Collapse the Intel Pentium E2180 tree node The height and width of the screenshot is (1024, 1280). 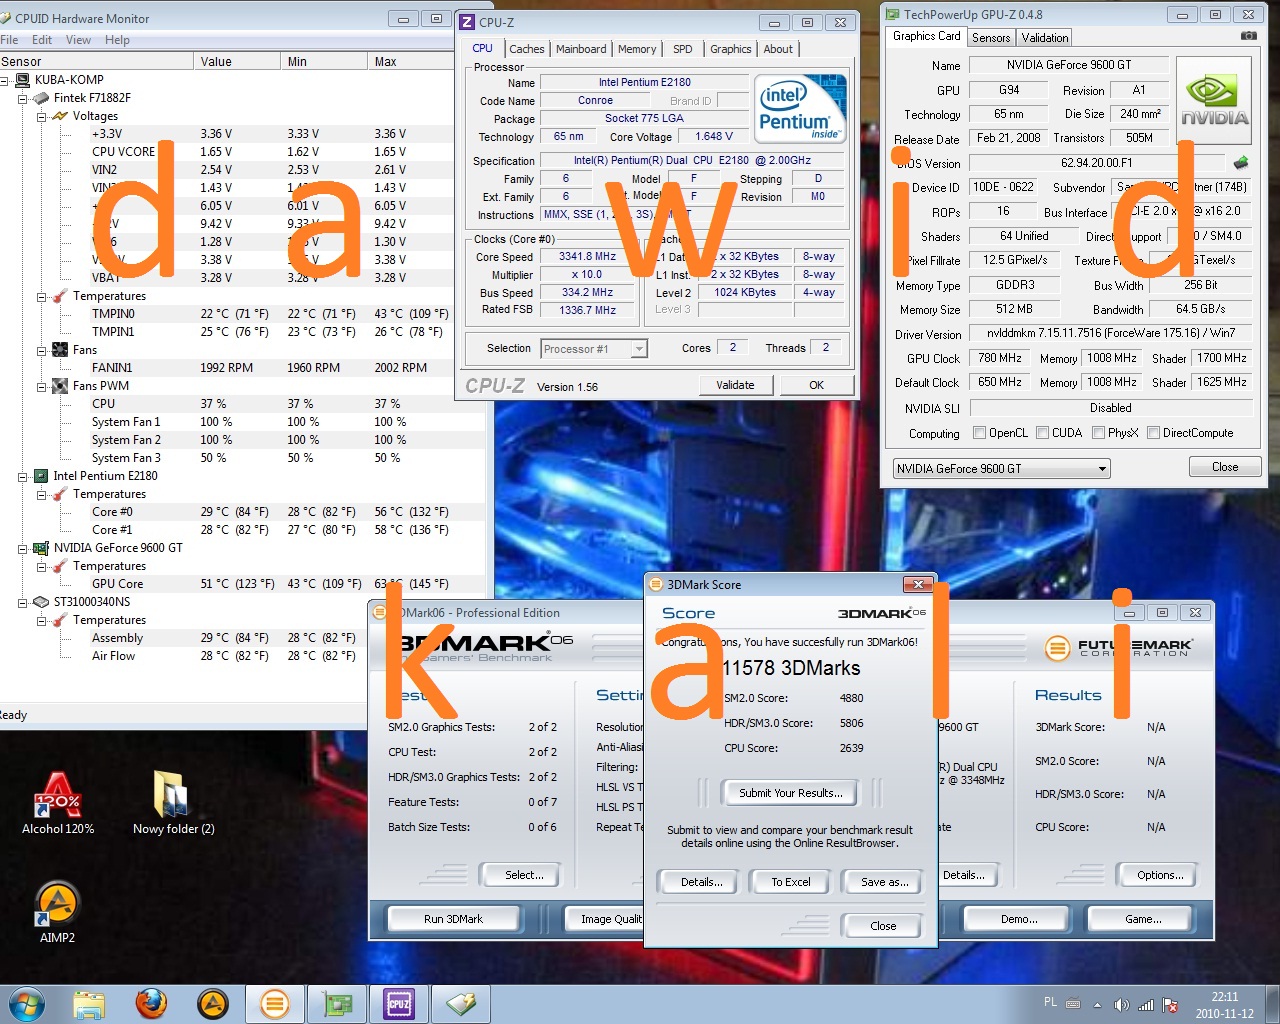pos(23,476)
